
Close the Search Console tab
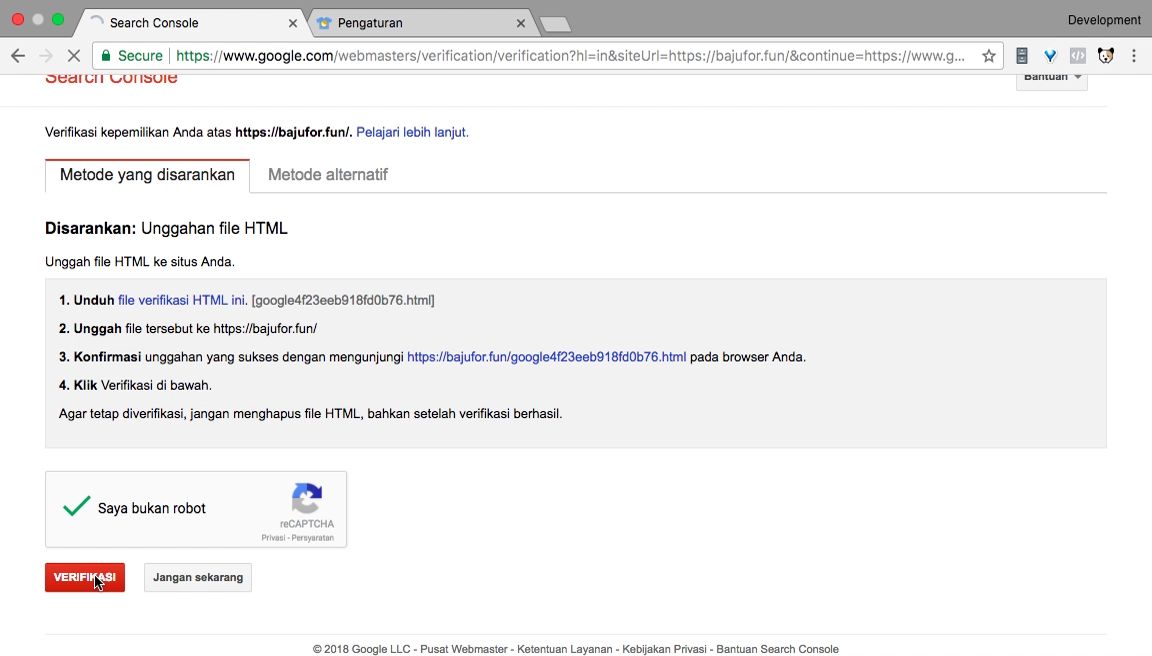[292, 23]
